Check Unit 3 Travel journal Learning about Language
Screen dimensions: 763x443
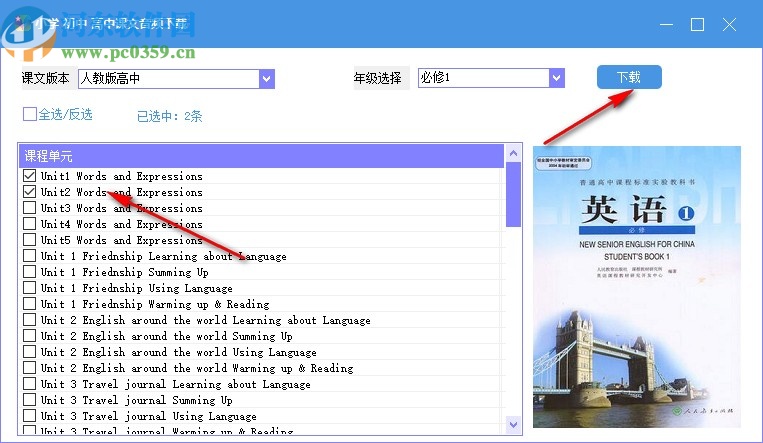coord(30,384)
